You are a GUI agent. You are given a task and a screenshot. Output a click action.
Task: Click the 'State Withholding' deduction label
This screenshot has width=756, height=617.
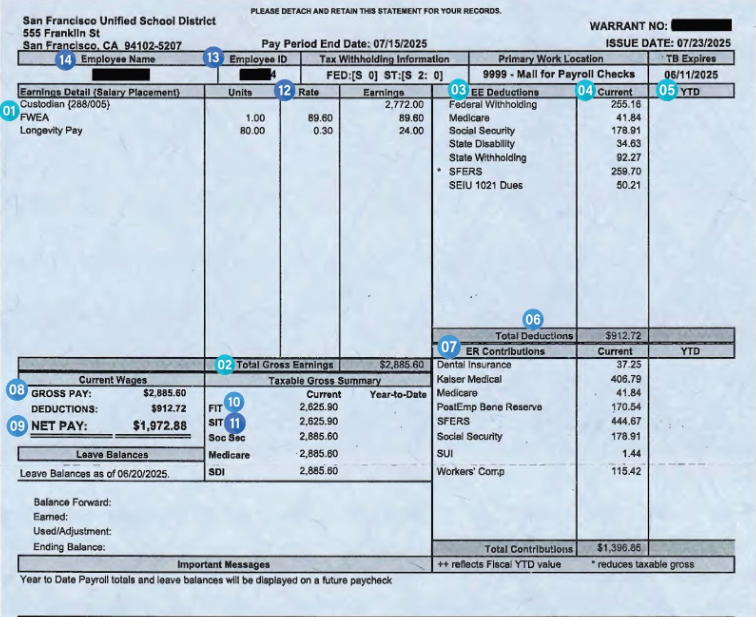pyautogui.click(x=487, y=158)
